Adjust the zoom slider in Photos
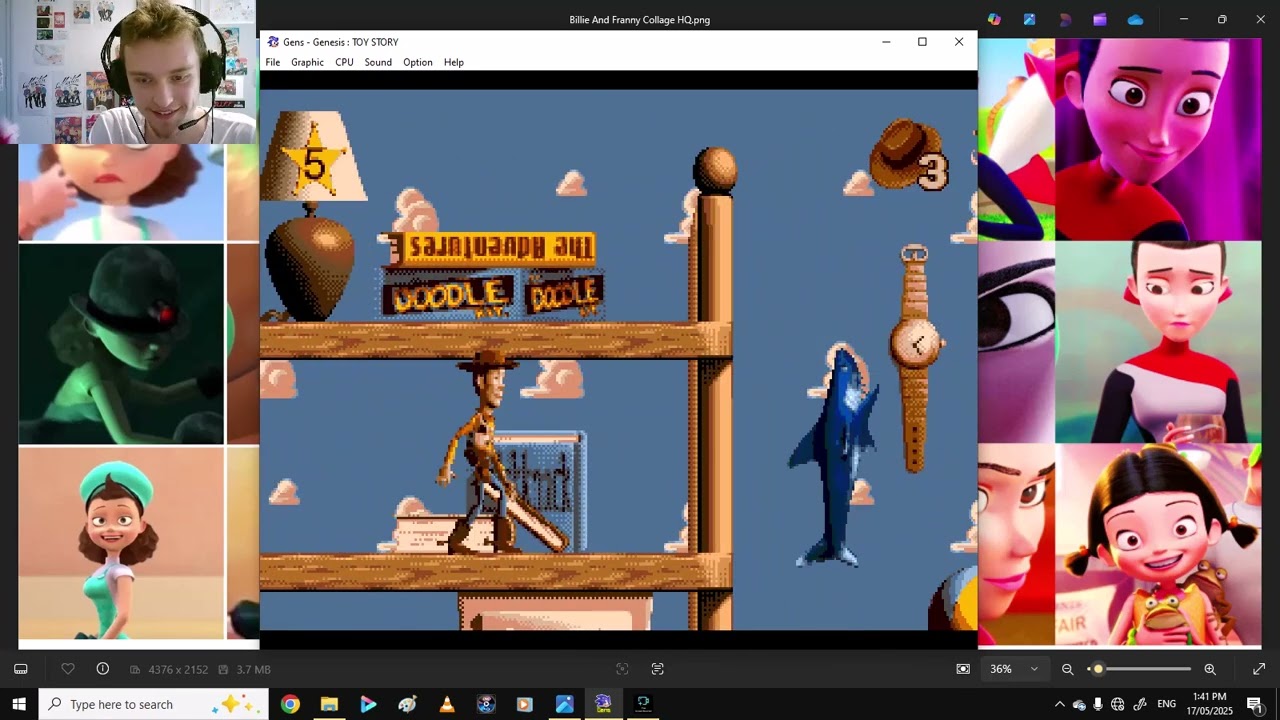This screenshot has height=720, width=1280. tap(1139, 669)
